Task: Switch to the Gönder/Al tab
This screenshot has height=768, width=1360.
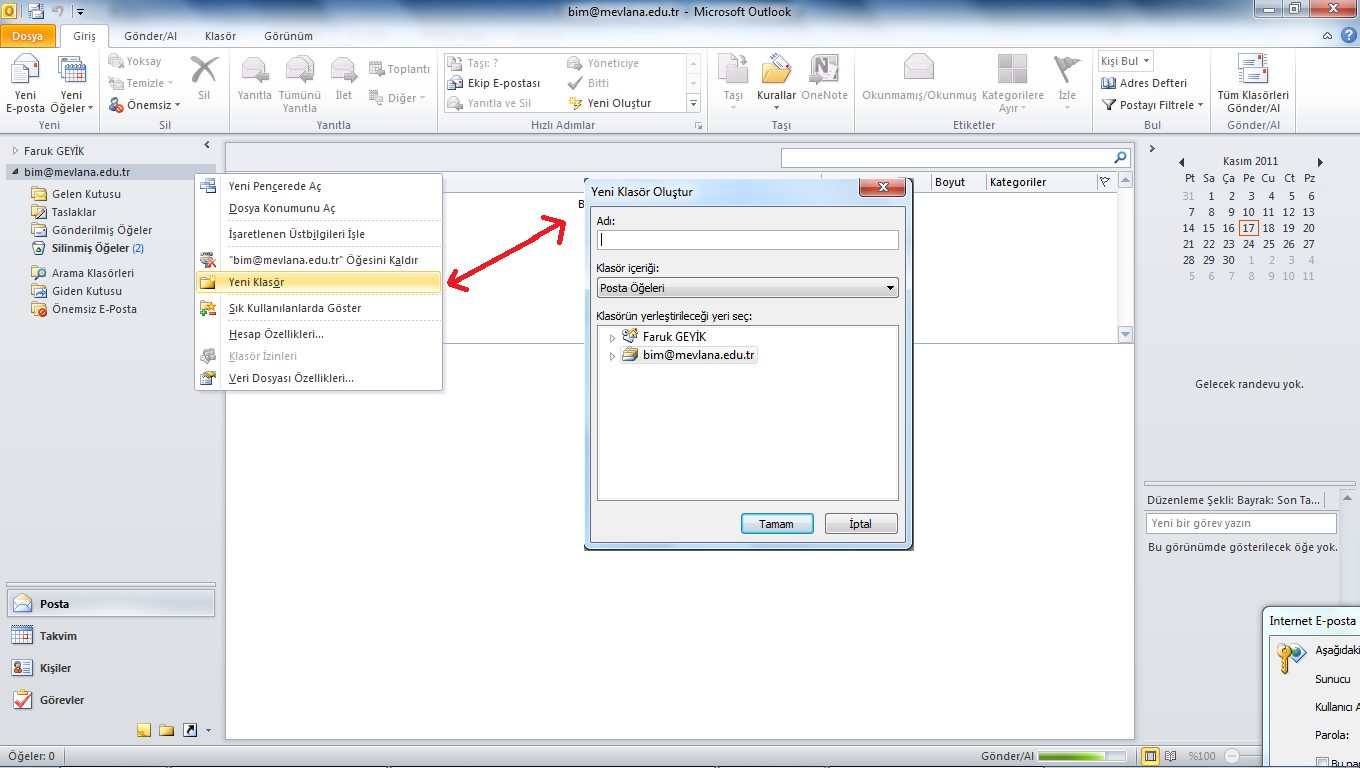Action: (150, 36)
